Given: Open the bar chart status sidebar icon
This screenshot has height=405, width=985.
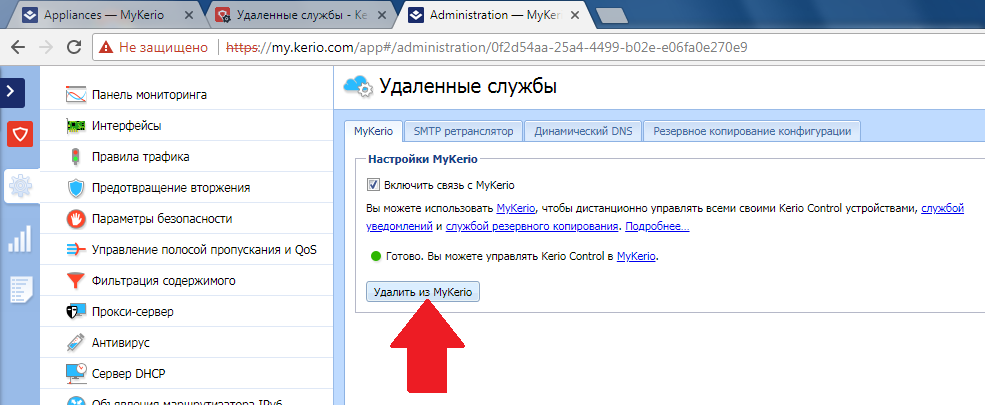Looking at the screenshot, I should click(20, 238).
